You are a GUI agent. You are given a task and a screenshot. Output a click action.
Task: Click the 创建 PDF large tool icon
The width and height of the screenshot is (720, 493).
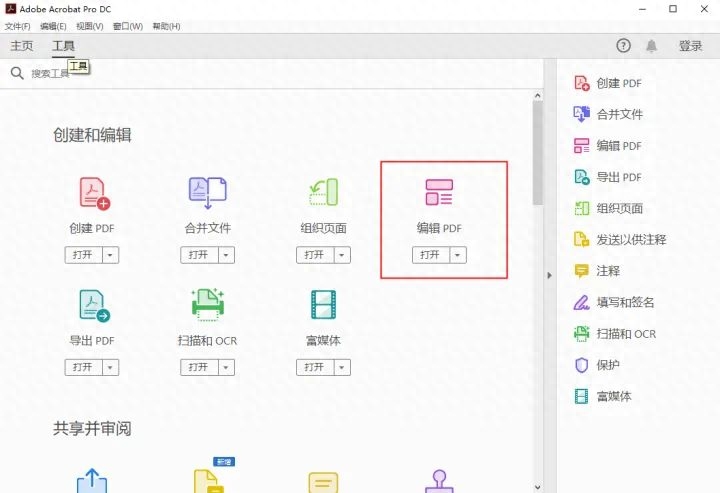click(x=95, y=193)
